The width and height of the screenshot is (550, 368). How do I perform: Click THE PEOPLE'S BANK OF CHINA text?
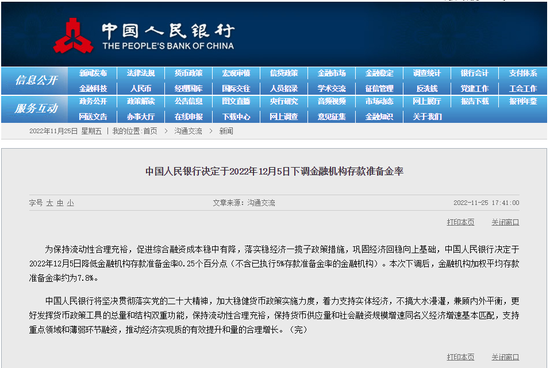[168, 46]
